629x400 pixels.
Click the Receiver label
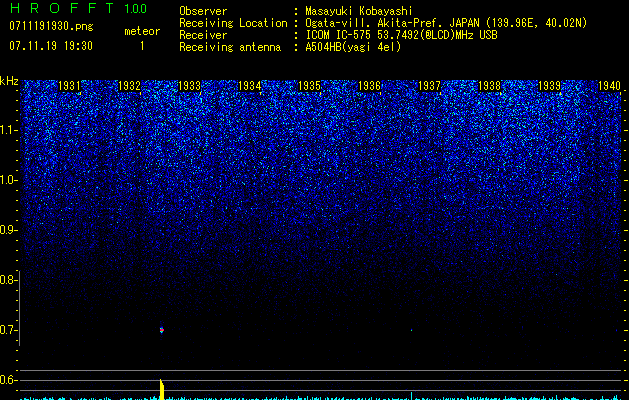coord(203,35)
